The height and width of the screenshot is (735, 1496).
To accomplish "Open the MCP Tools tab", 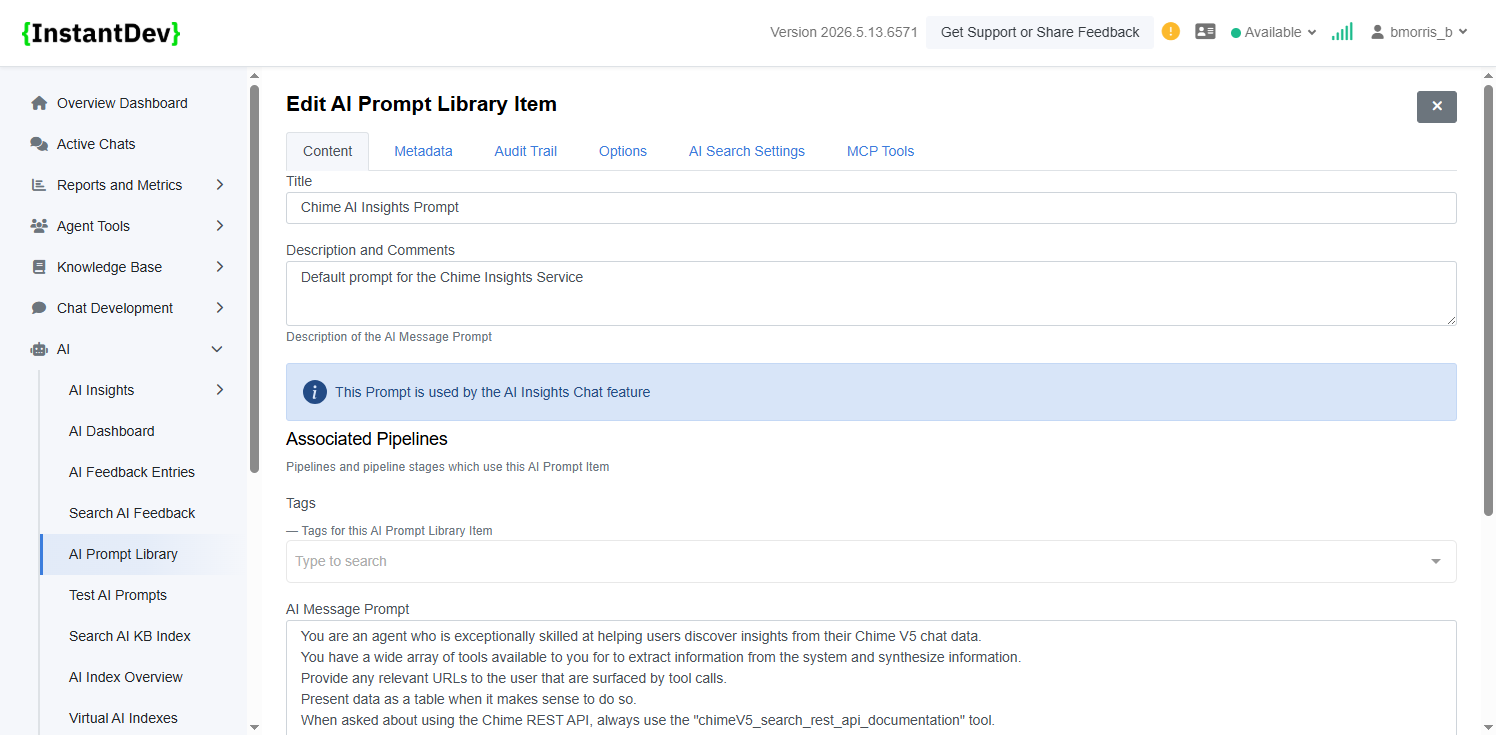I will (881, 151).
